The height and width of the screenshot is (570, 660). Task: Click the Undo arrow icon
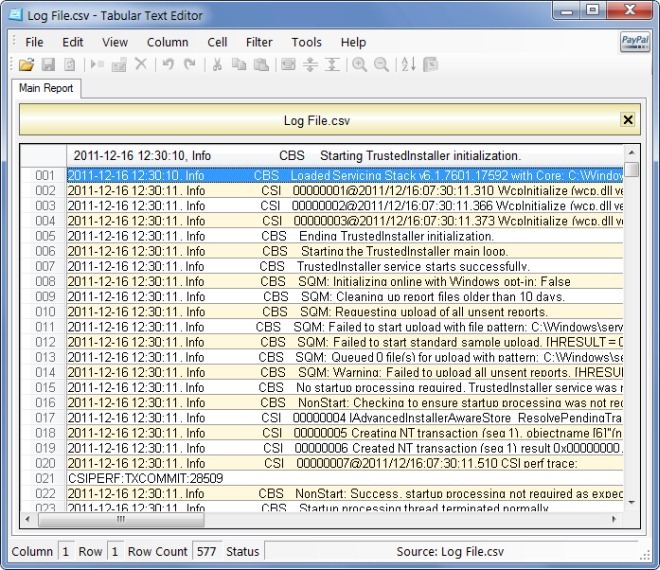168,64
